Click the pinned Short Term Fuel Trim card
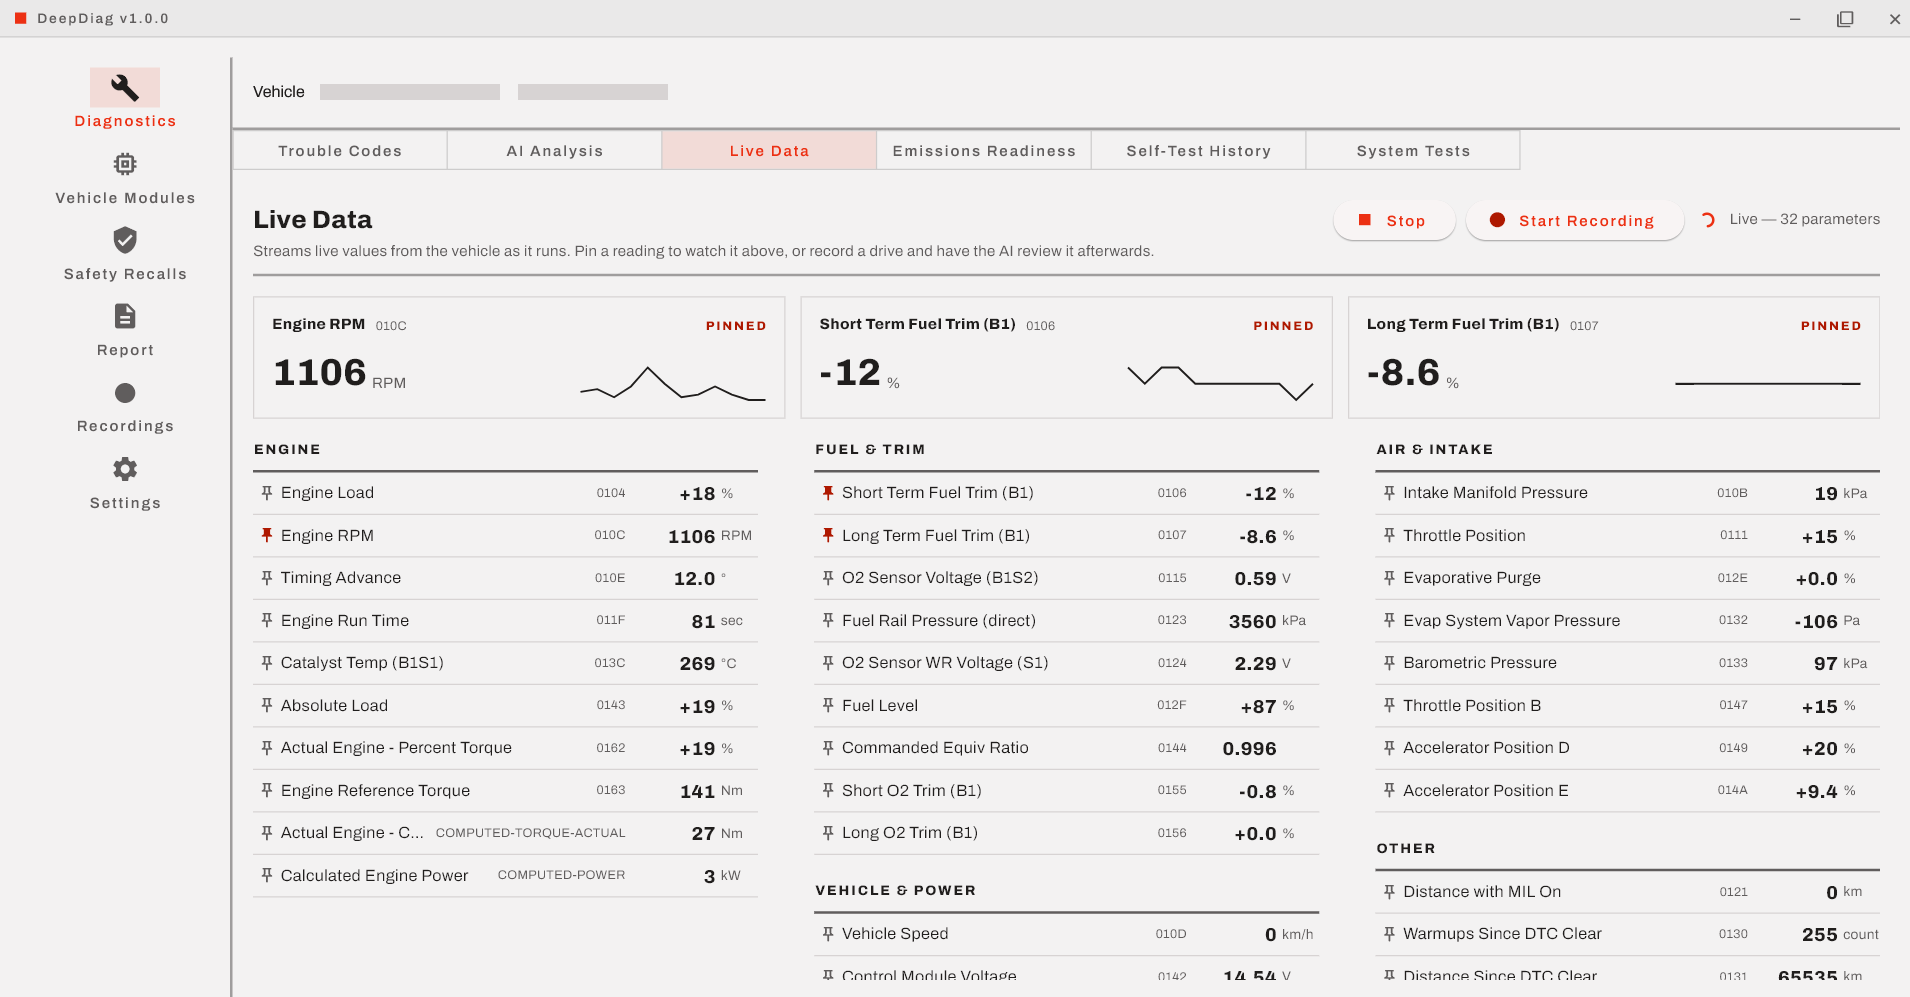 (x=1066, y=357)
